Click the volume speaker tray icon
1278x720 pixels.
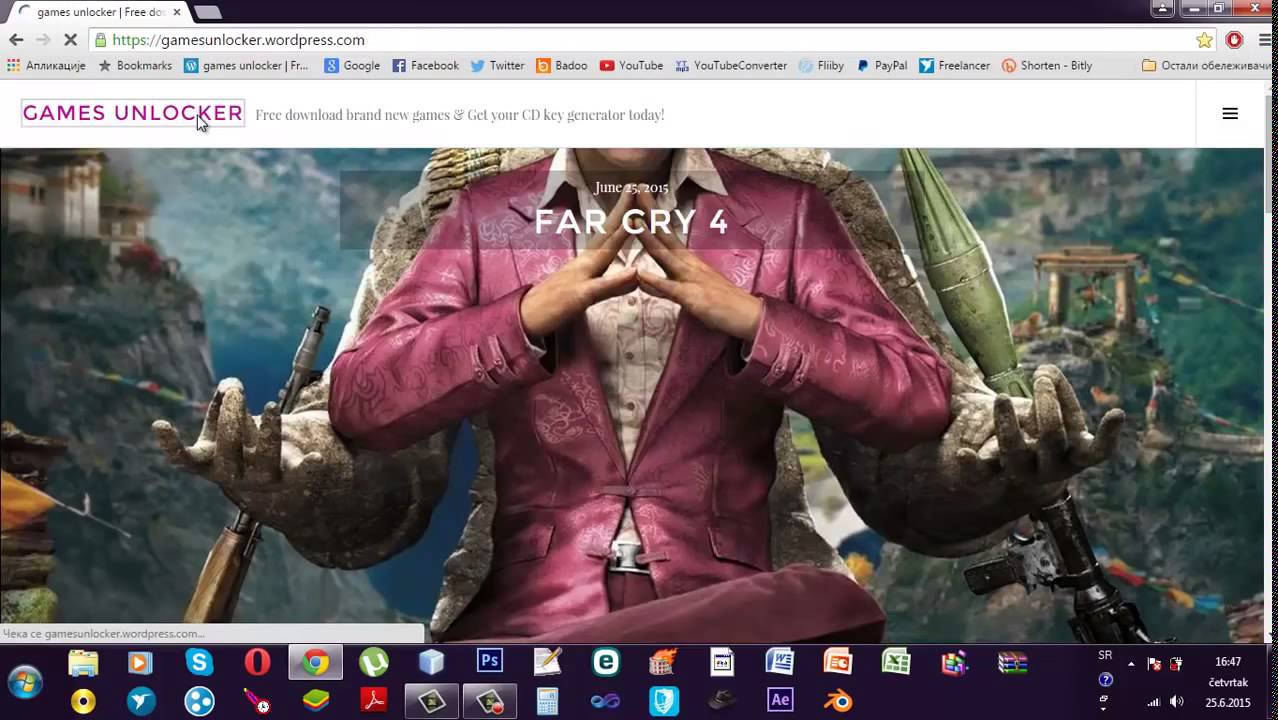1176,702
